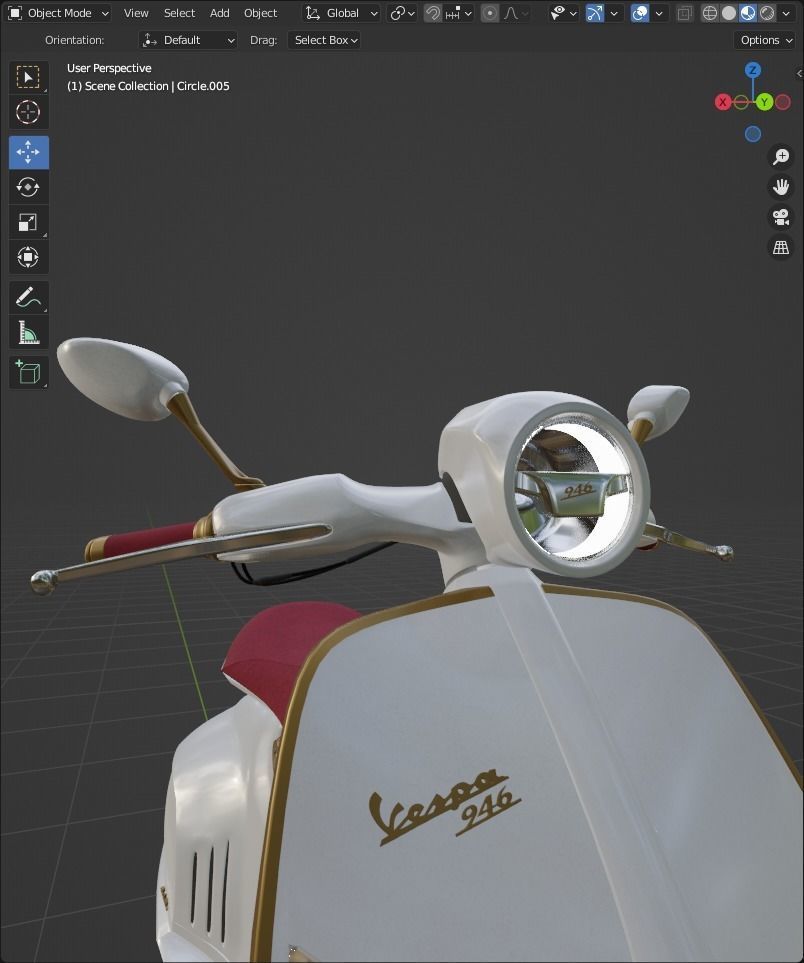Click the zoom magnifier viewport icon
This screenshot has height=963, width=804.
click(x=781, y=157)
